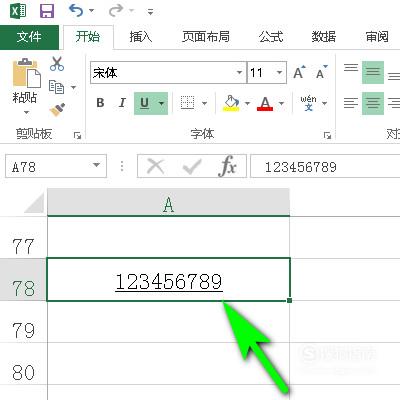Viewport: 400px width, 400px height.
Task: Select row 79 header
Action: pyautogui.click(x=23, y=321)
